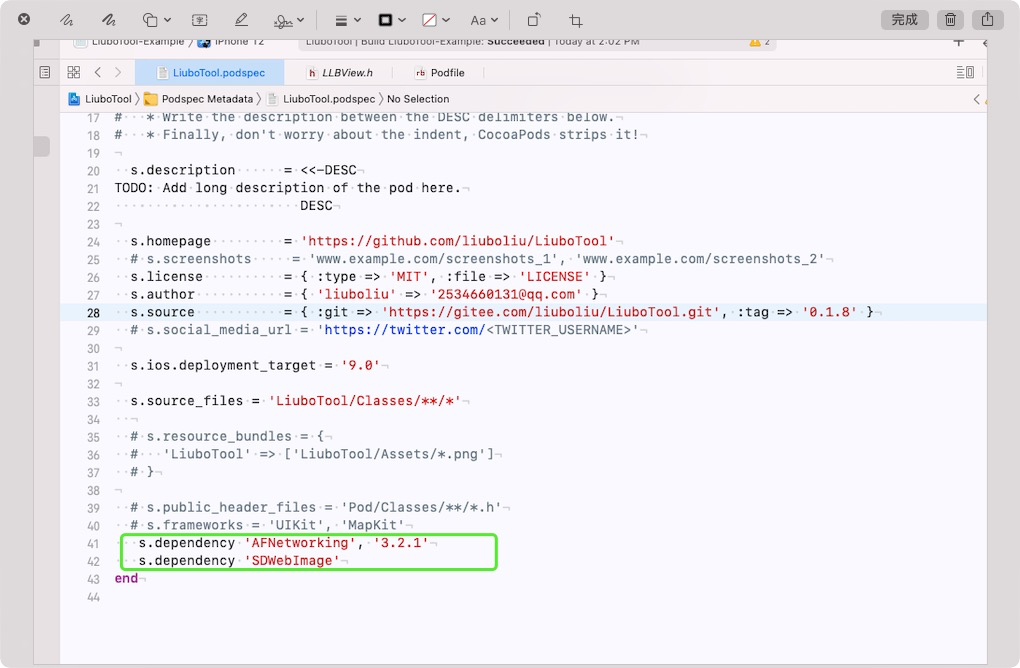Click the DESC delimiter on line 22

[316, 206]
